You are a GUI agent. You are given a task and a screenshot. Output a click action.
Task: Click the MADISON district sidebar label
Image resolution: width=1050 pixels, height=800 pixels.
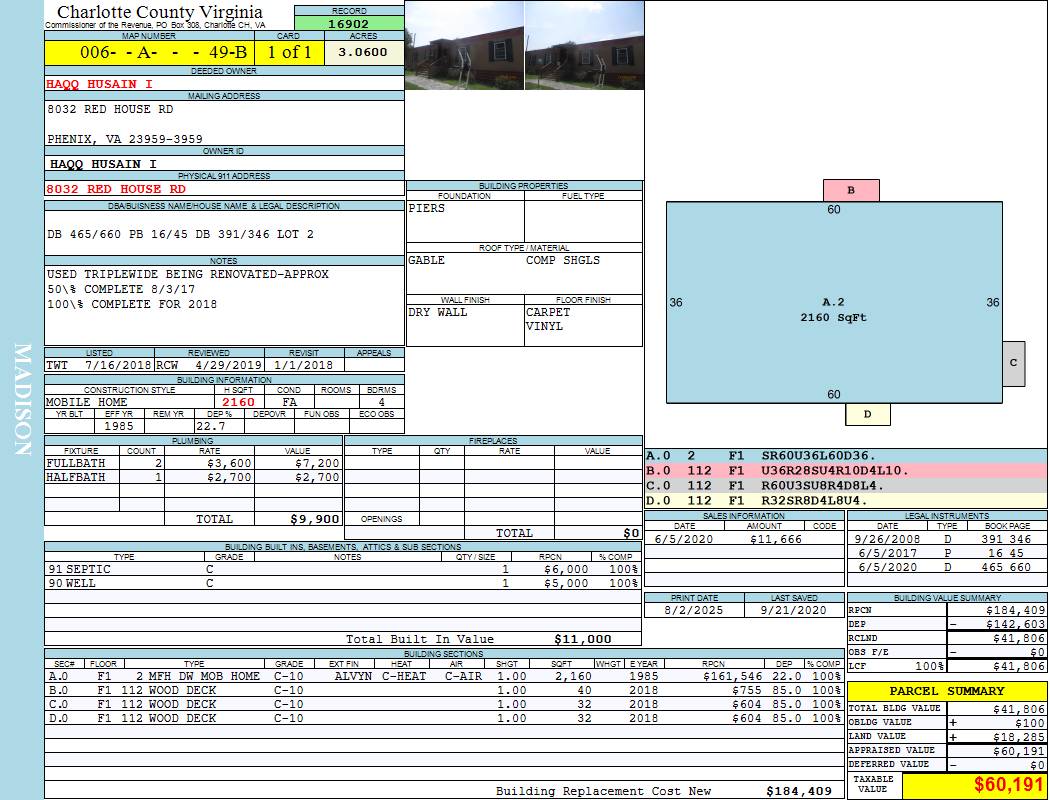(22, 400)
